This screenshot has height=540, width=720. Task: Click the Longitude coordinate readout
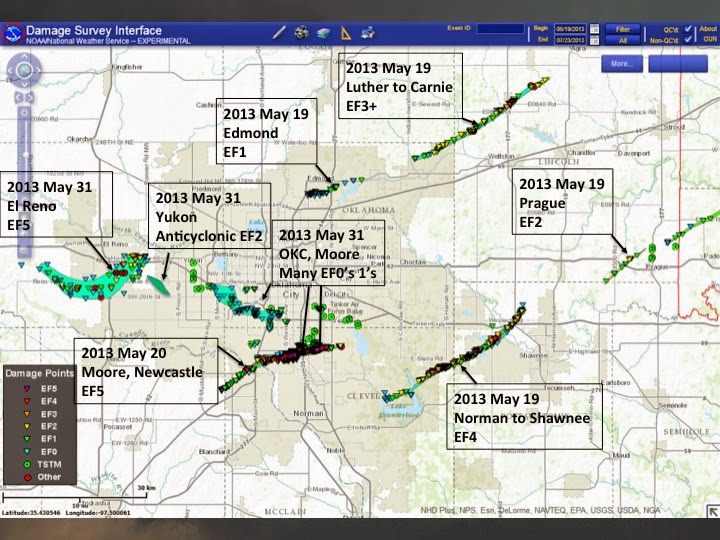[x=98, y=512]
